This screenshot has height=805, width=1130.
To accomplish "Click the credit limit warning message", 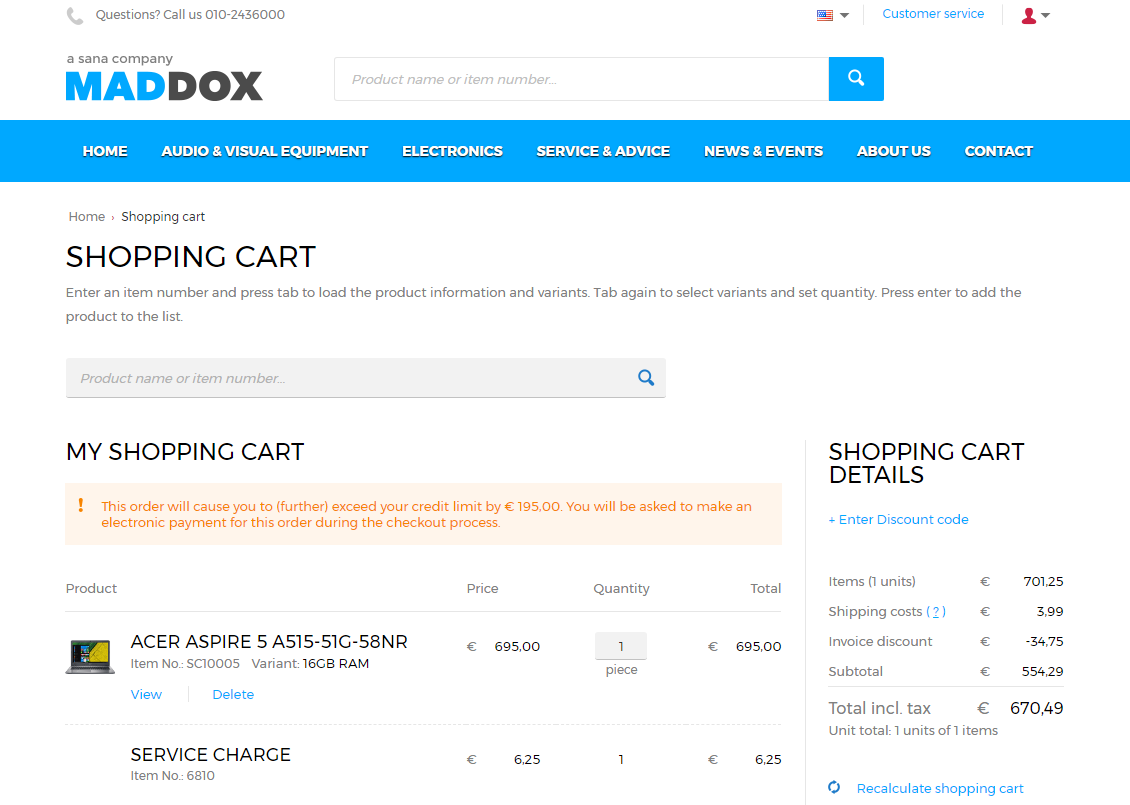I will 427,515.
